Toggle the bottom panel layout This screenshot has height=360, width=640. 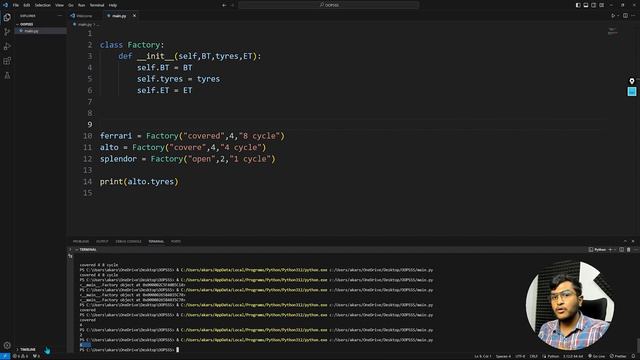586,5
